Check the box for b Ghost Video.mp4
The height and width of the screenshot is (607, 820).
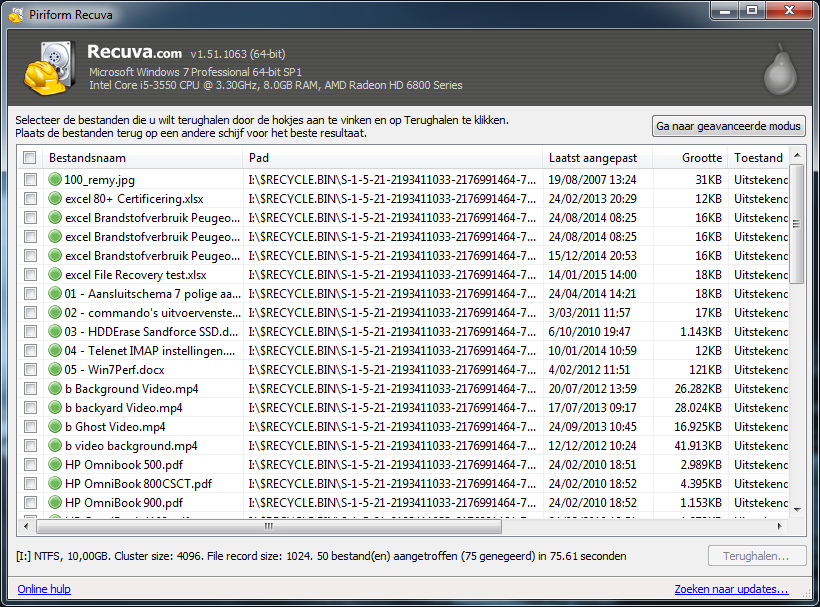30,427
